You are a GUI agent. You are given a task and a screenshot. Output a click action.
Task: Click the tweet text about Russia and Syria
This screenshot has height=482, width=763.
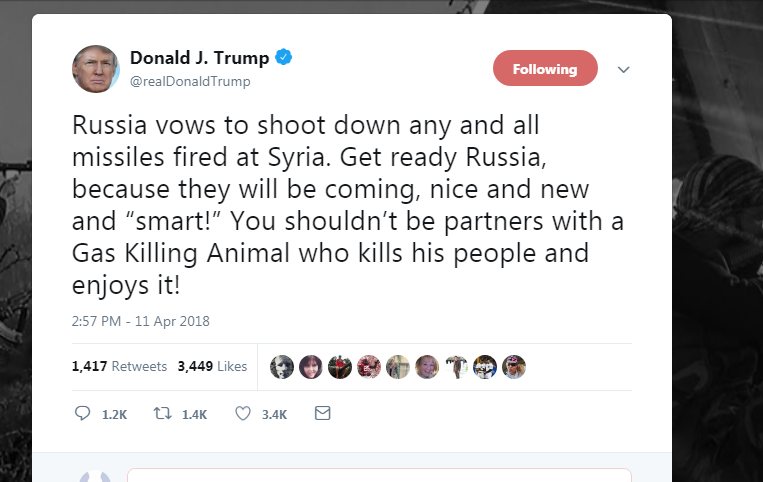pos(340,207)
